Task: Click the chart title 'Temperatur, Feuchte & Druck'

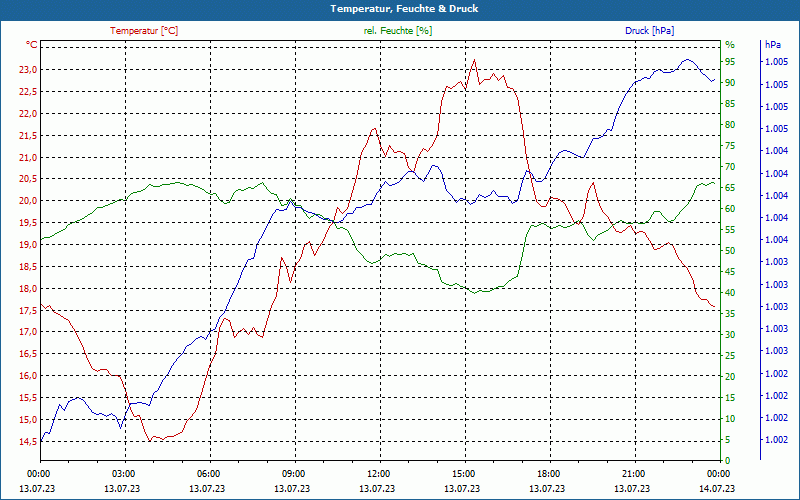Action: (x=404, y=9)
